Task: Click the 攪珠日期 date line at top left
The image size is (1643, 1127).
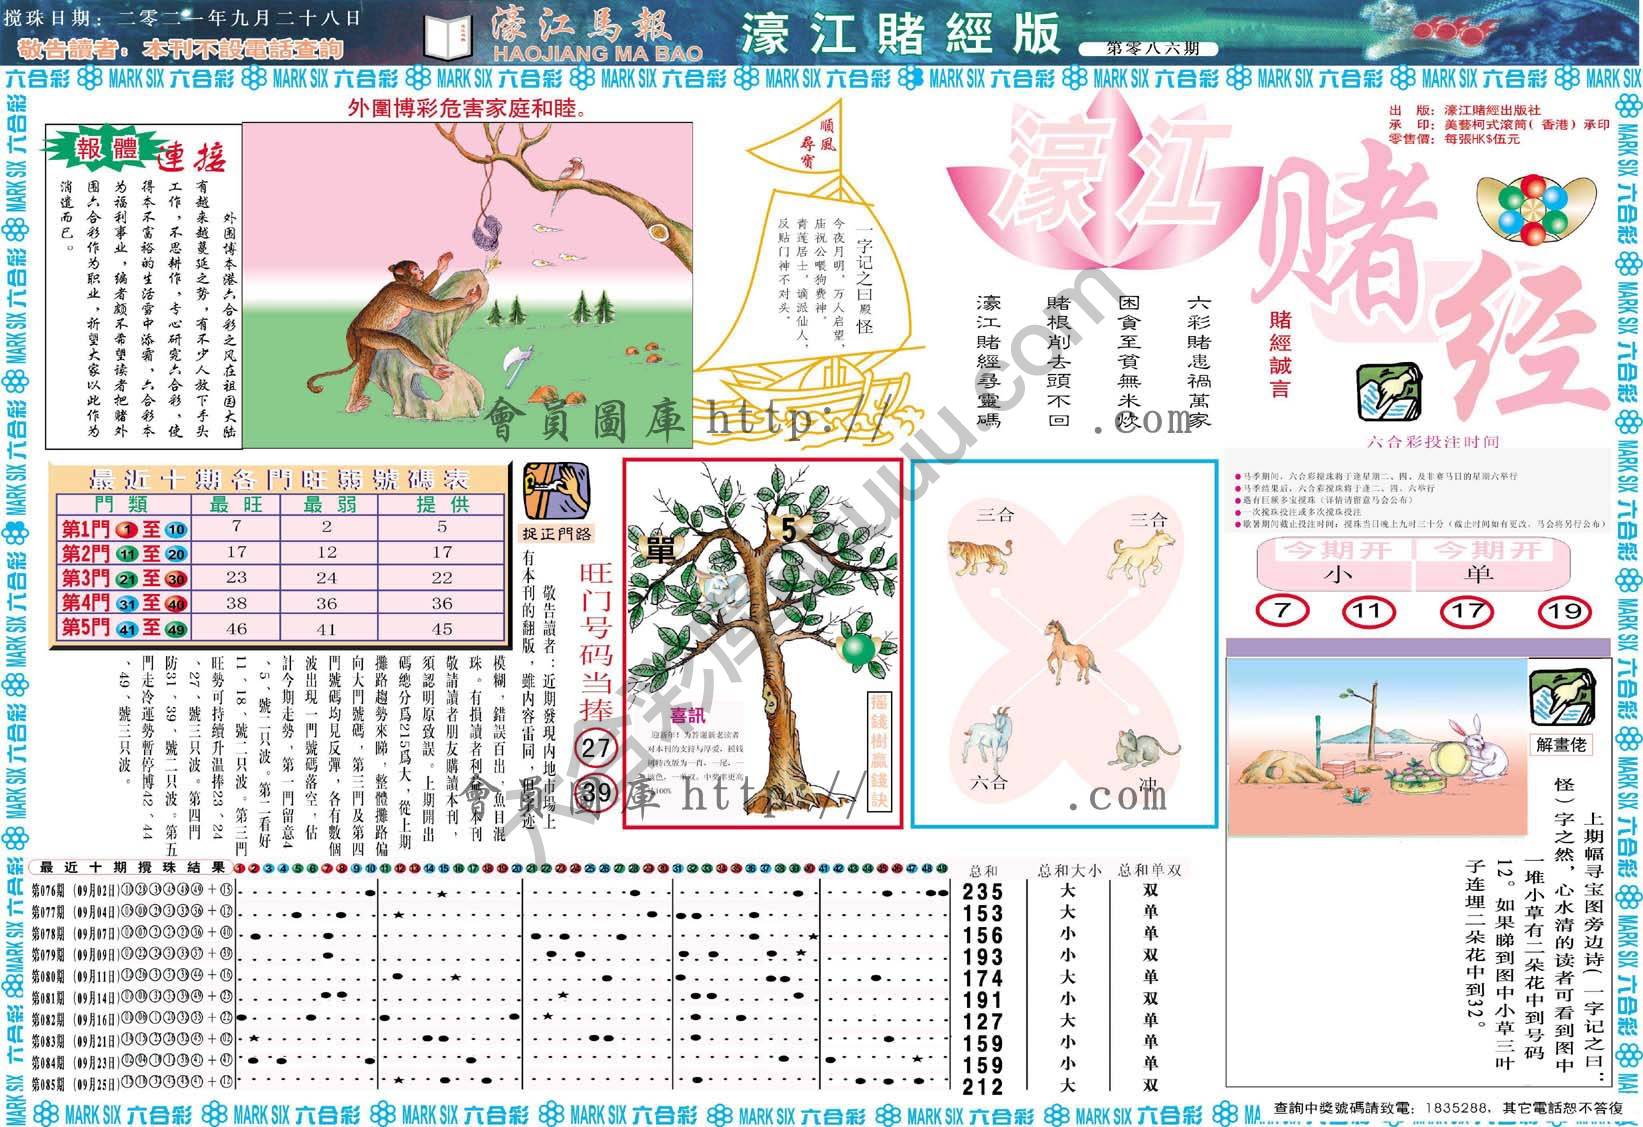Action: 181,18
